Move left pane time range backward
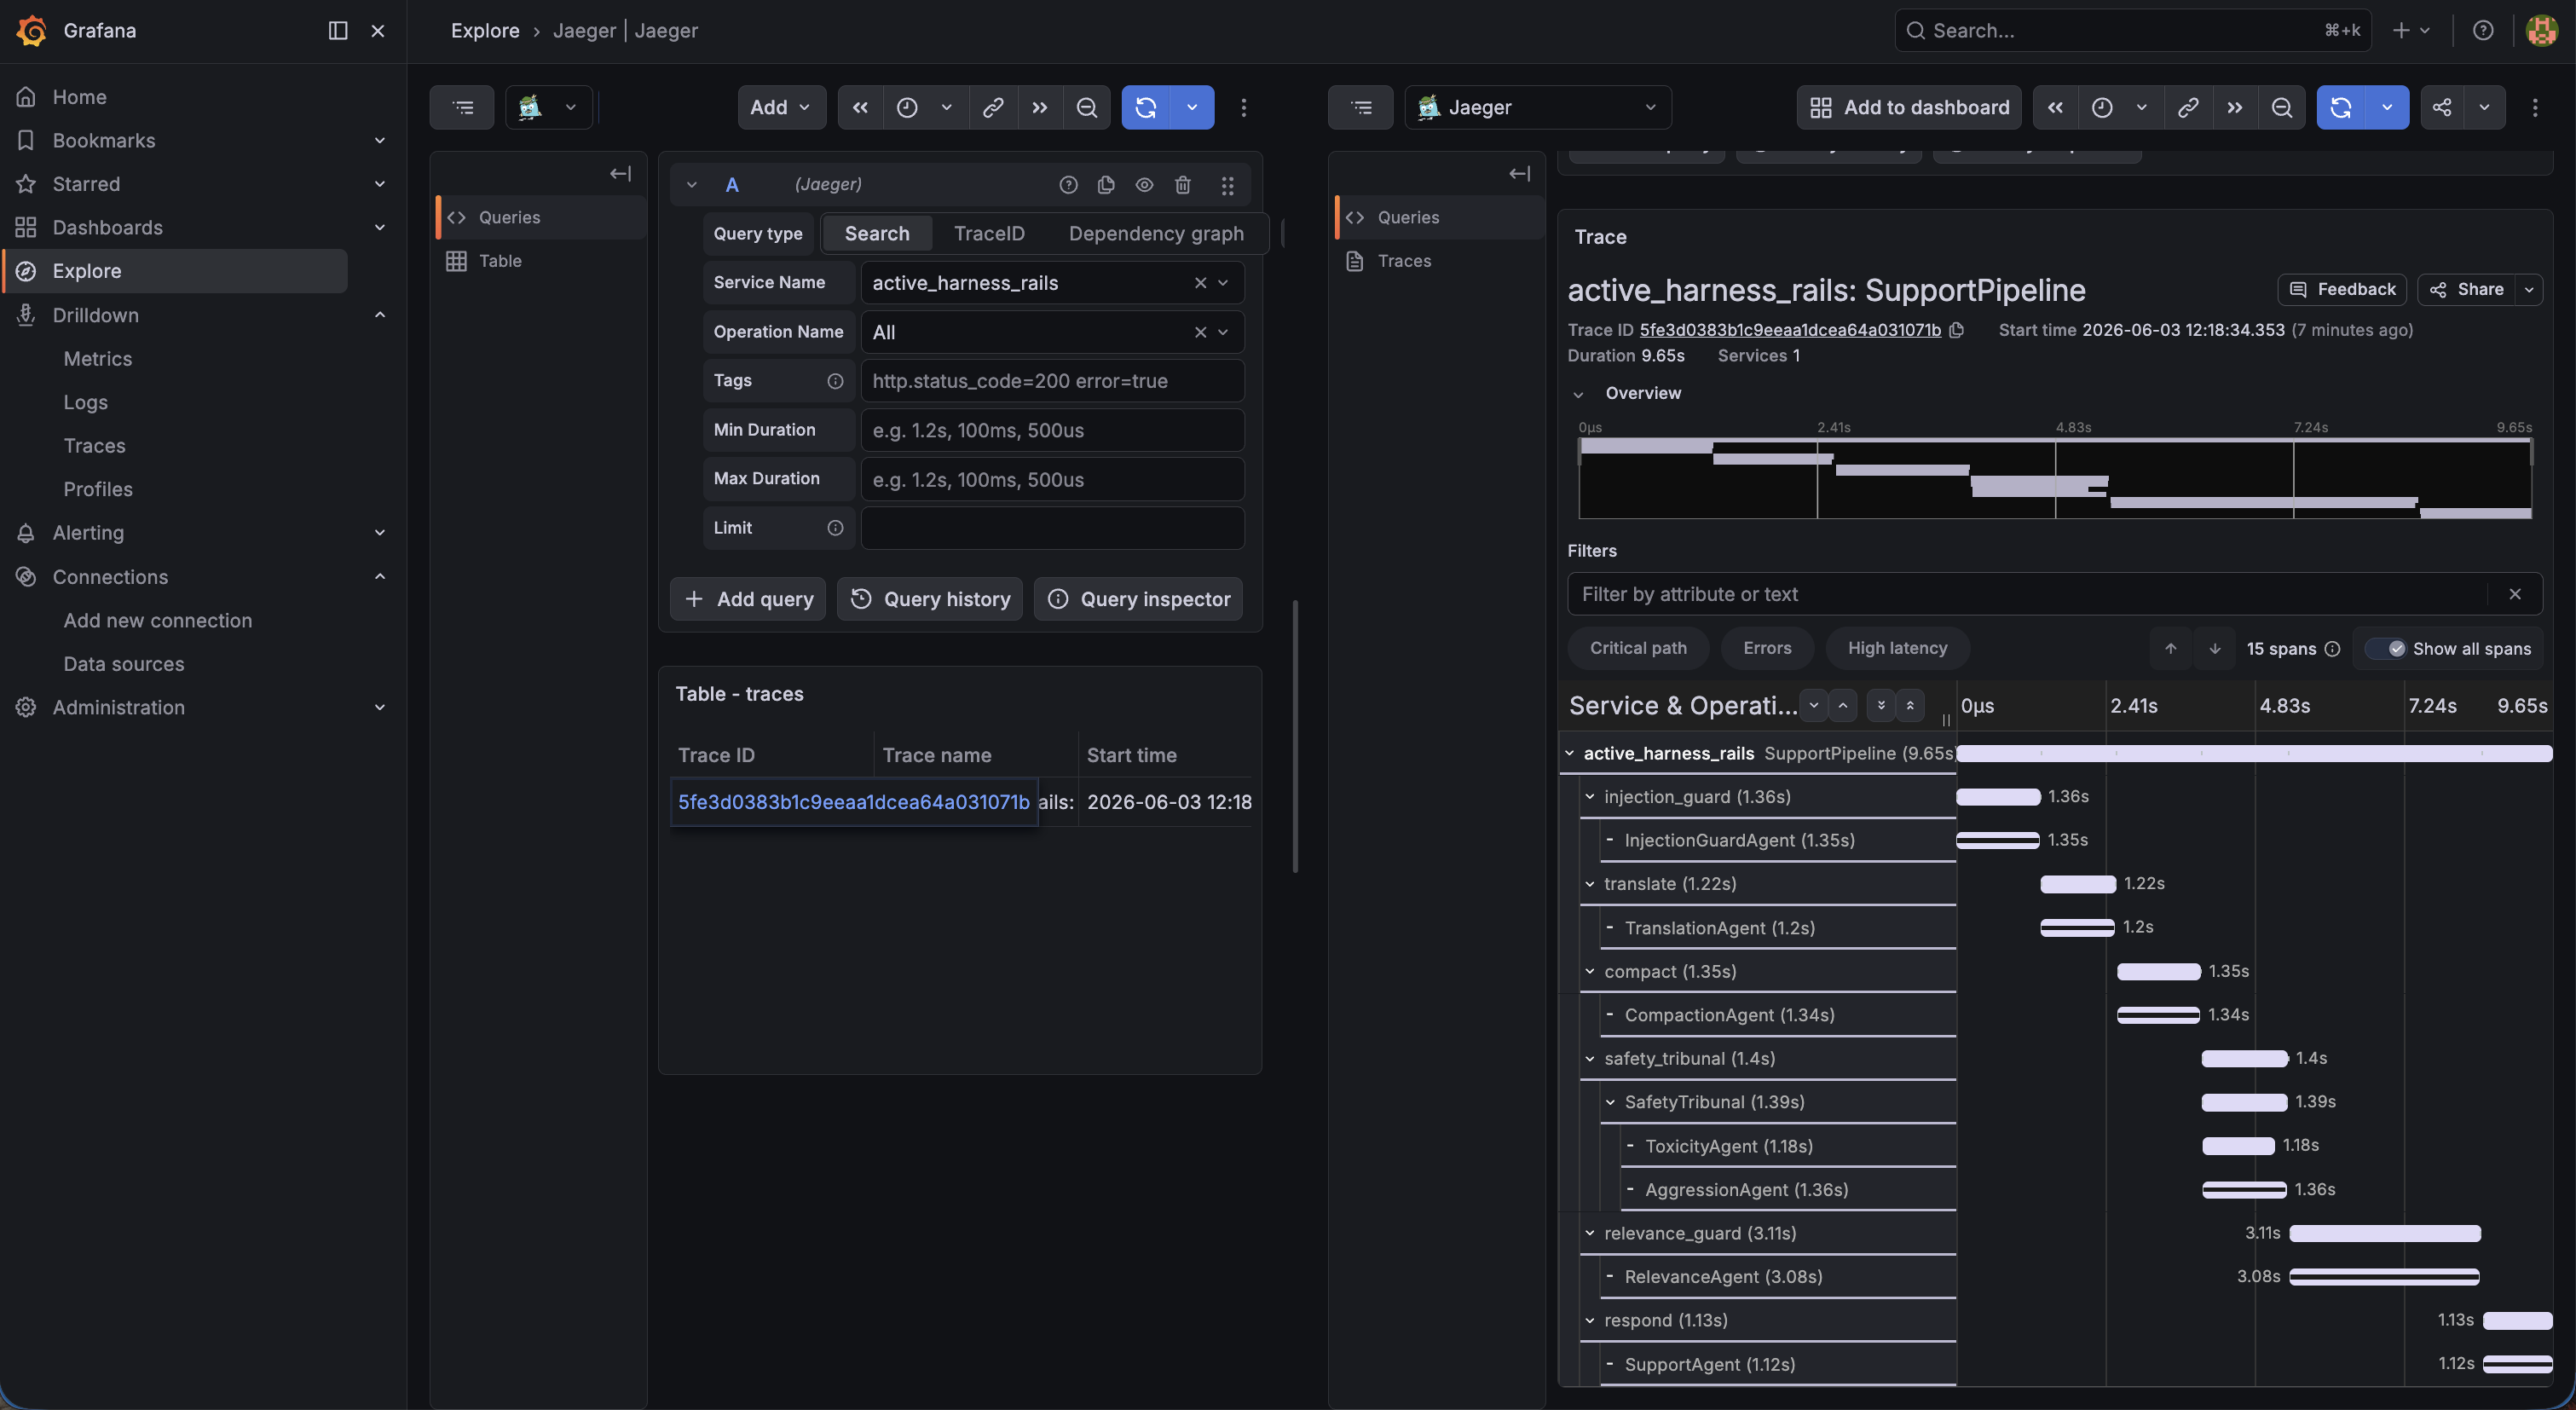 pos(860,107)
